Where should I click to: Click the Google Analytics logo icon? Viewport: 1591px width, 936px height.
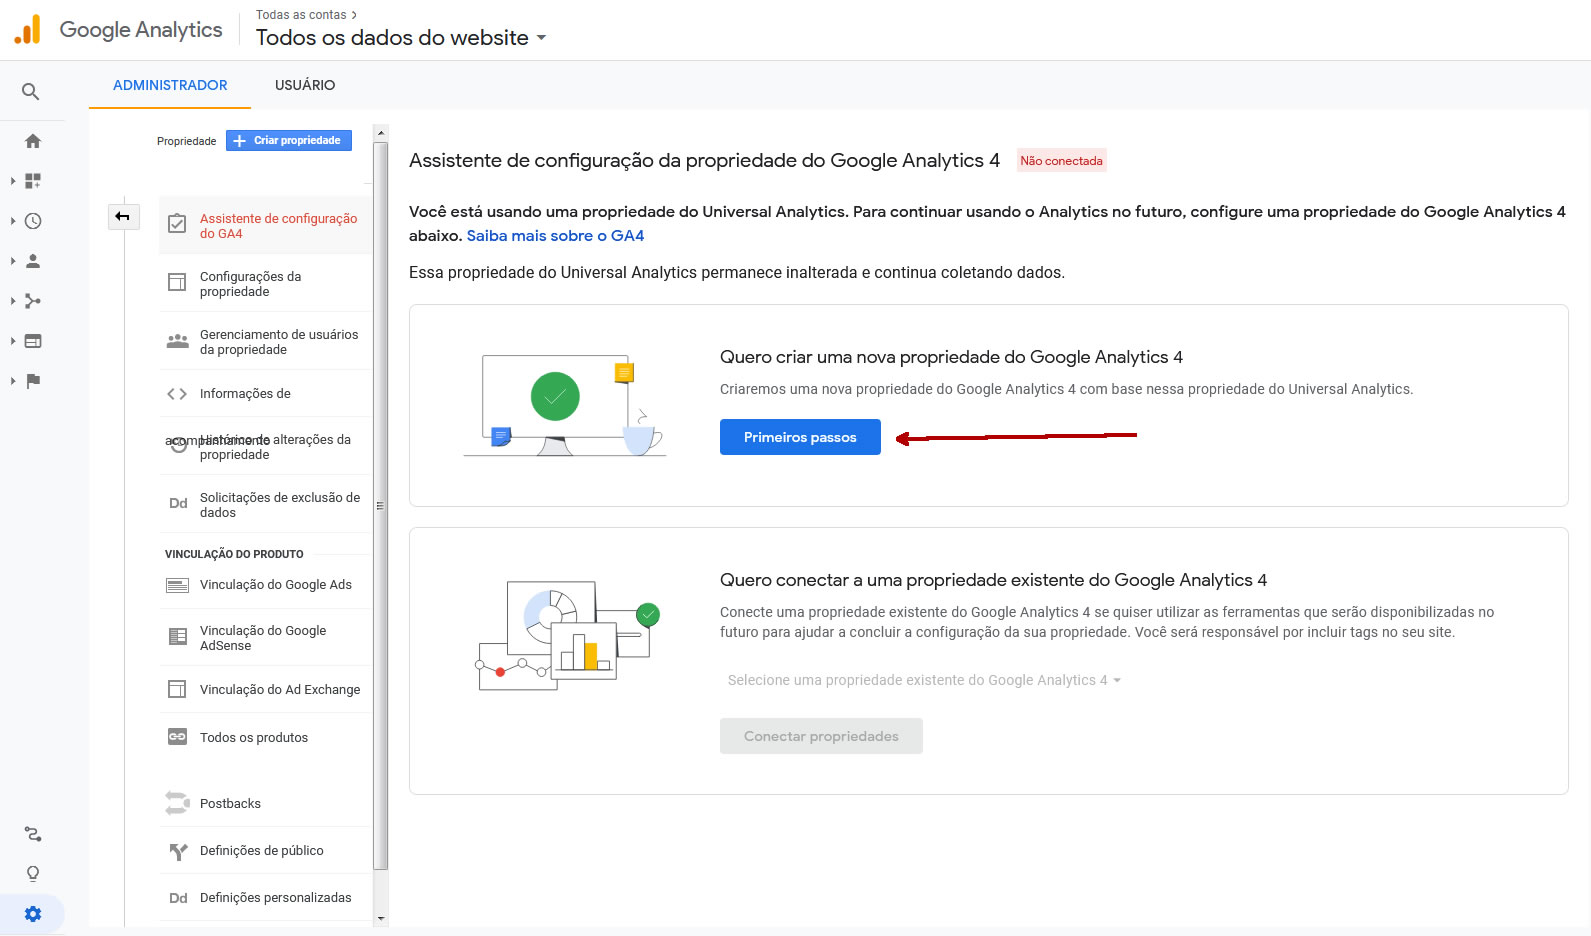(x=28, y=30)
